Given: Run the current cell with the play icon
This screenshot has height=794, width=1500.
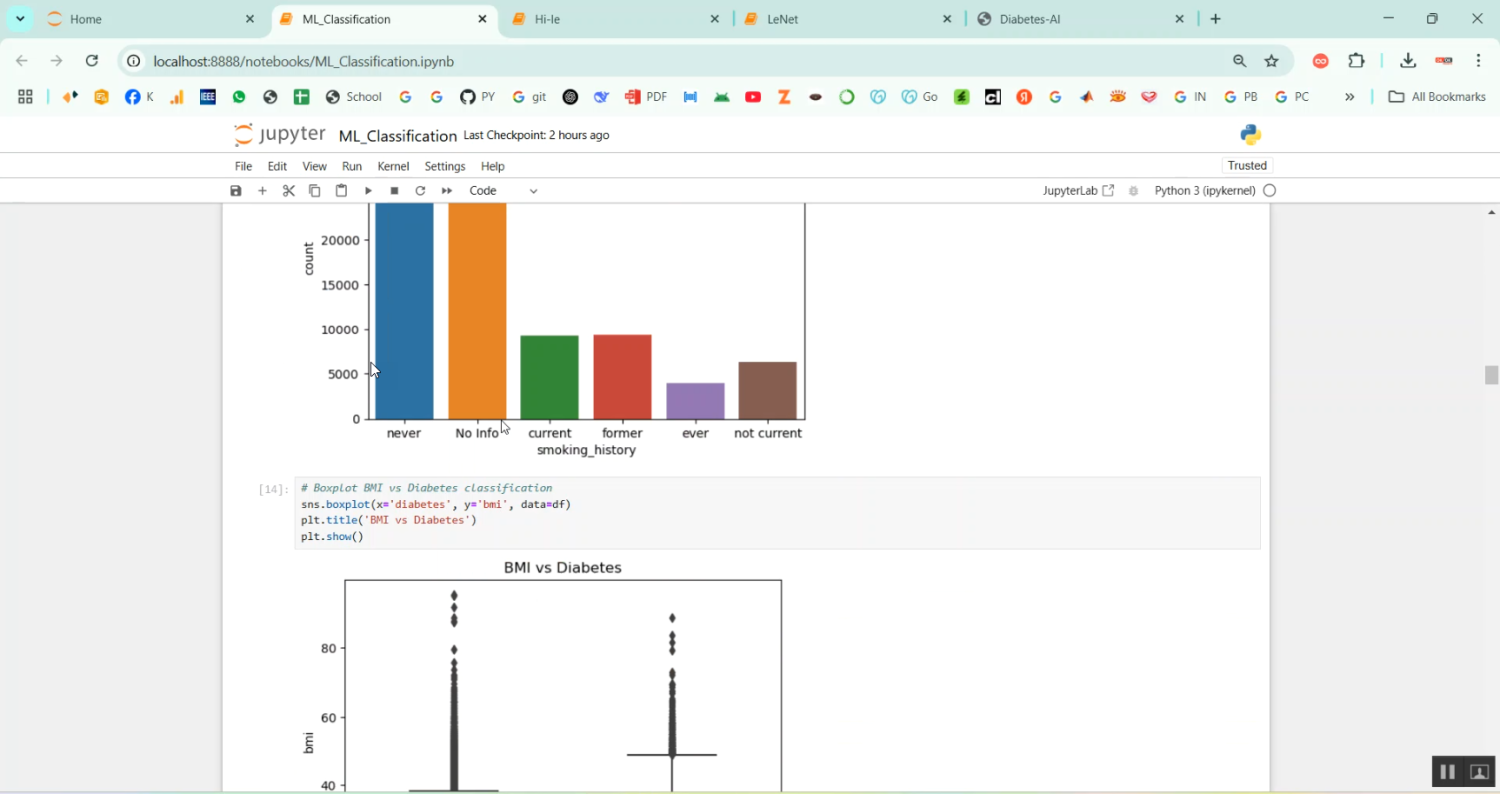Looking at the screenshot, I should (x=367, y=190).
